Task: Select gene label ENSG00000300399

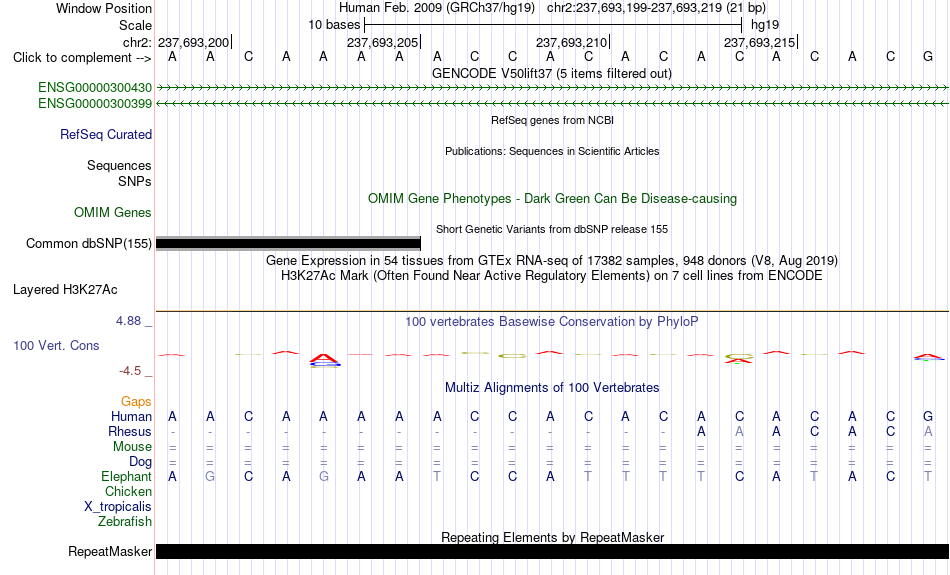Action: [95, 104]
